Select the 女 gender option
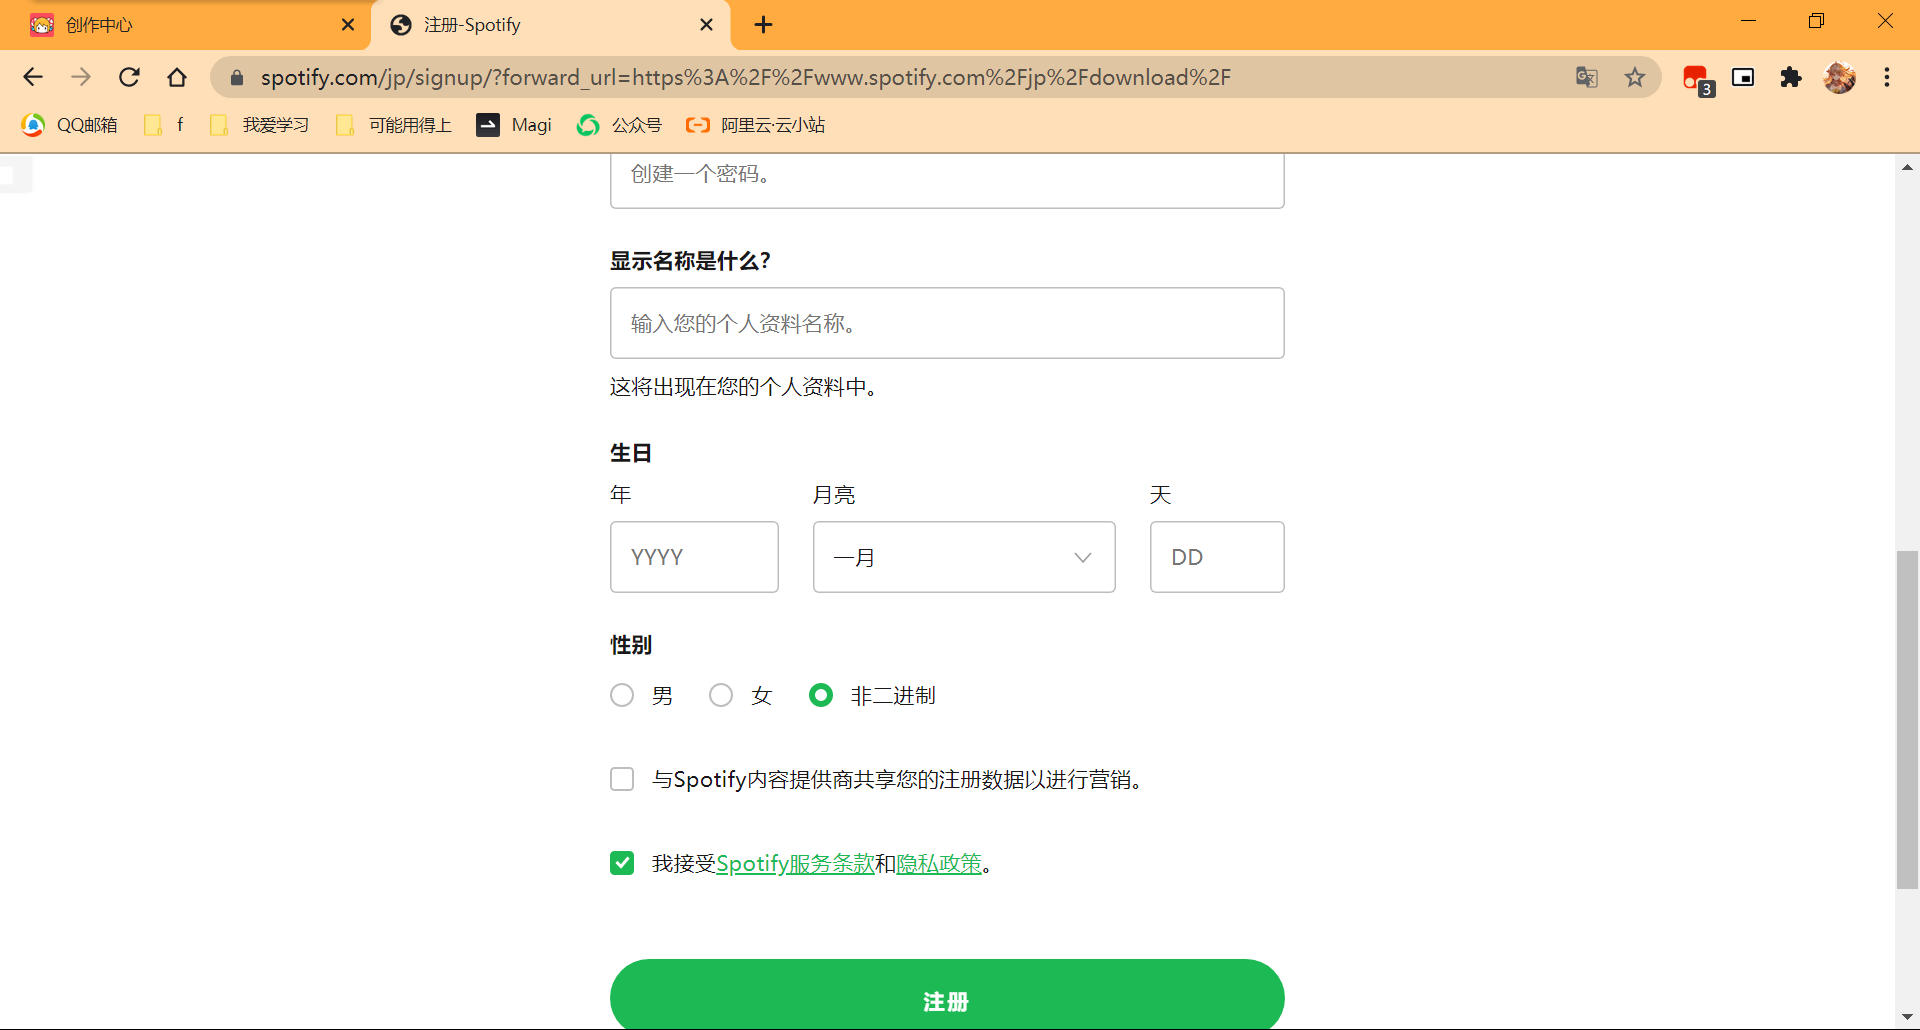The width and height of the screenshot is (1920, 1030). click(x=721, y=695)
